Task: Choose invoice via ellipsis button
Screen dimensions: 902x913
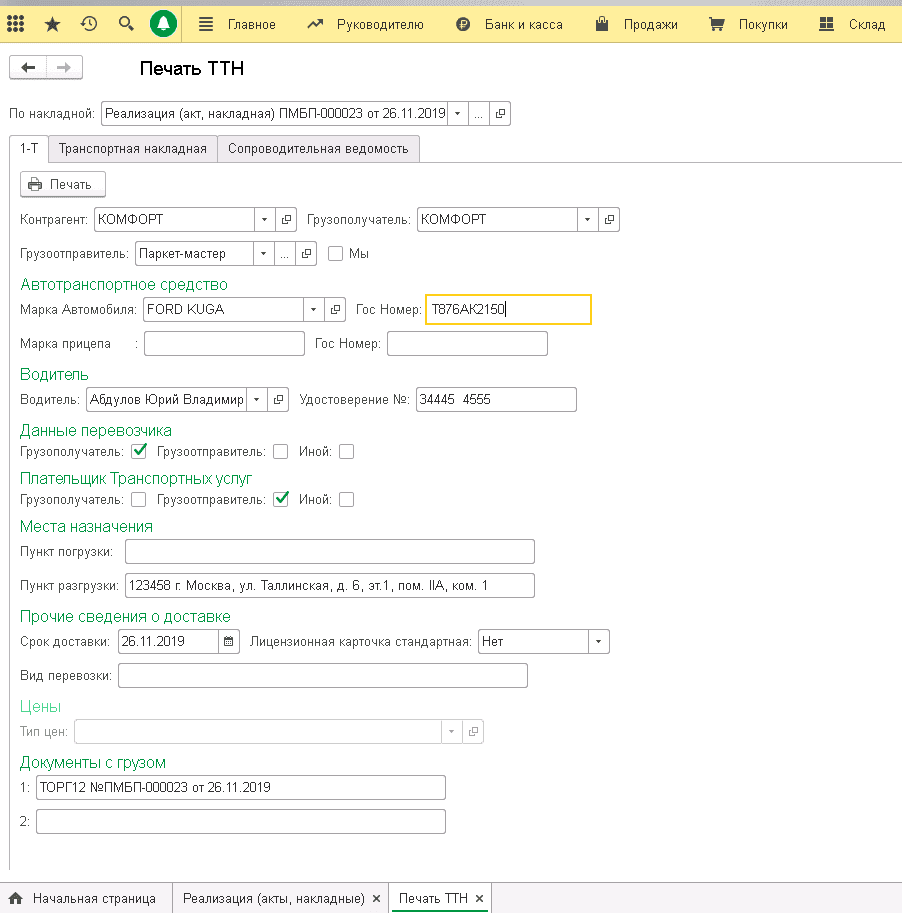Action: [x=478, y=114]
